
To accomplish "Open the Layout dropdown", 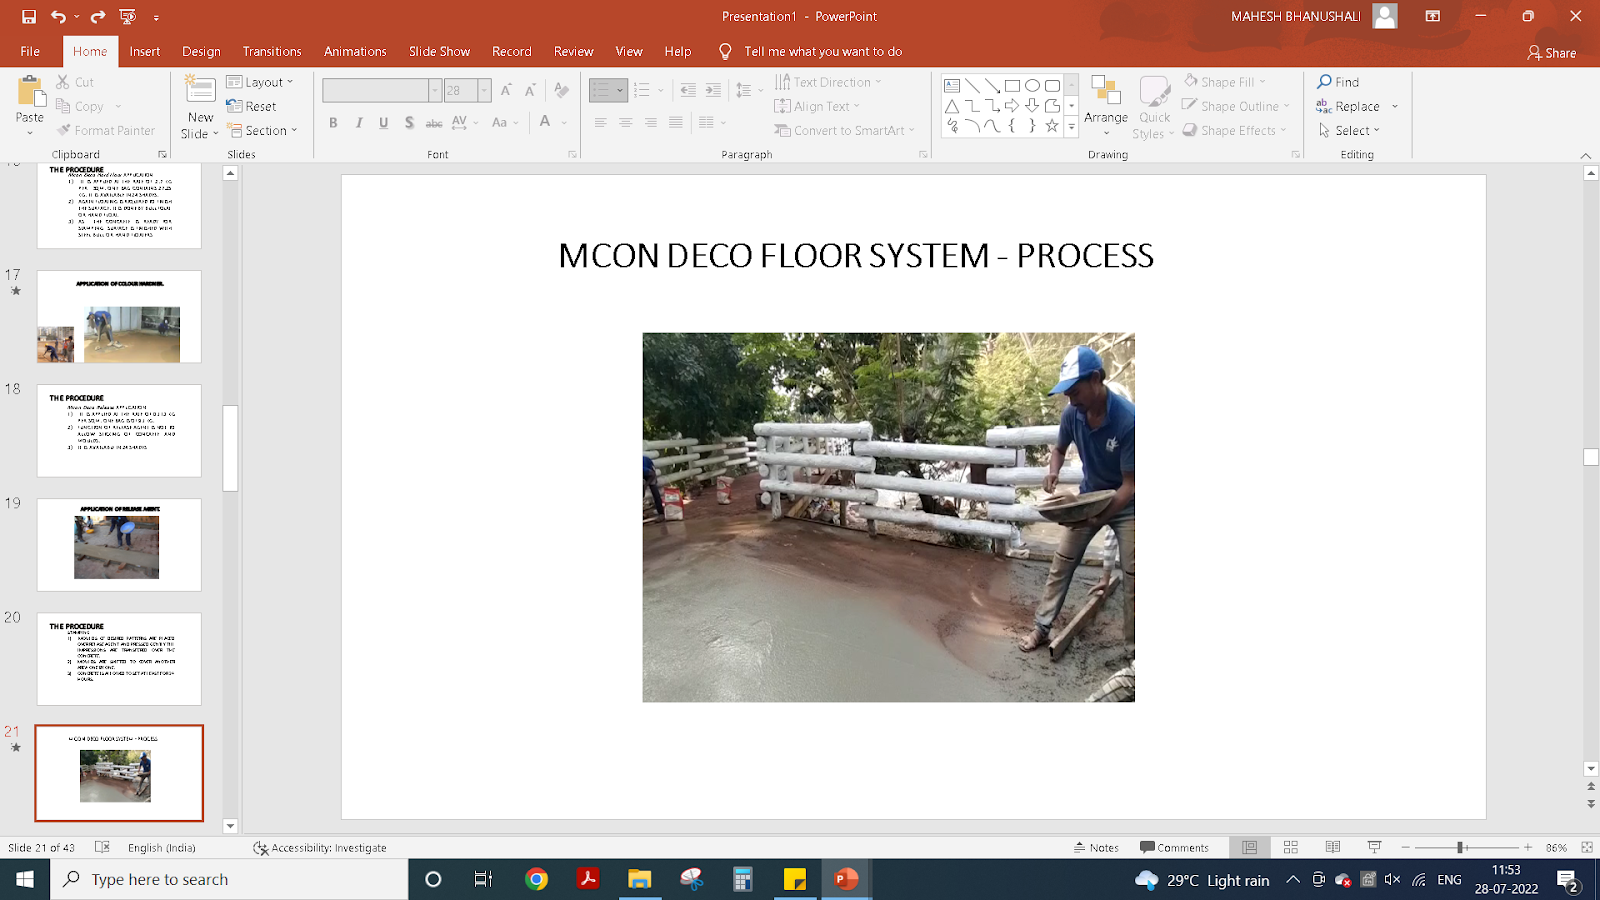I will [260, 82].
